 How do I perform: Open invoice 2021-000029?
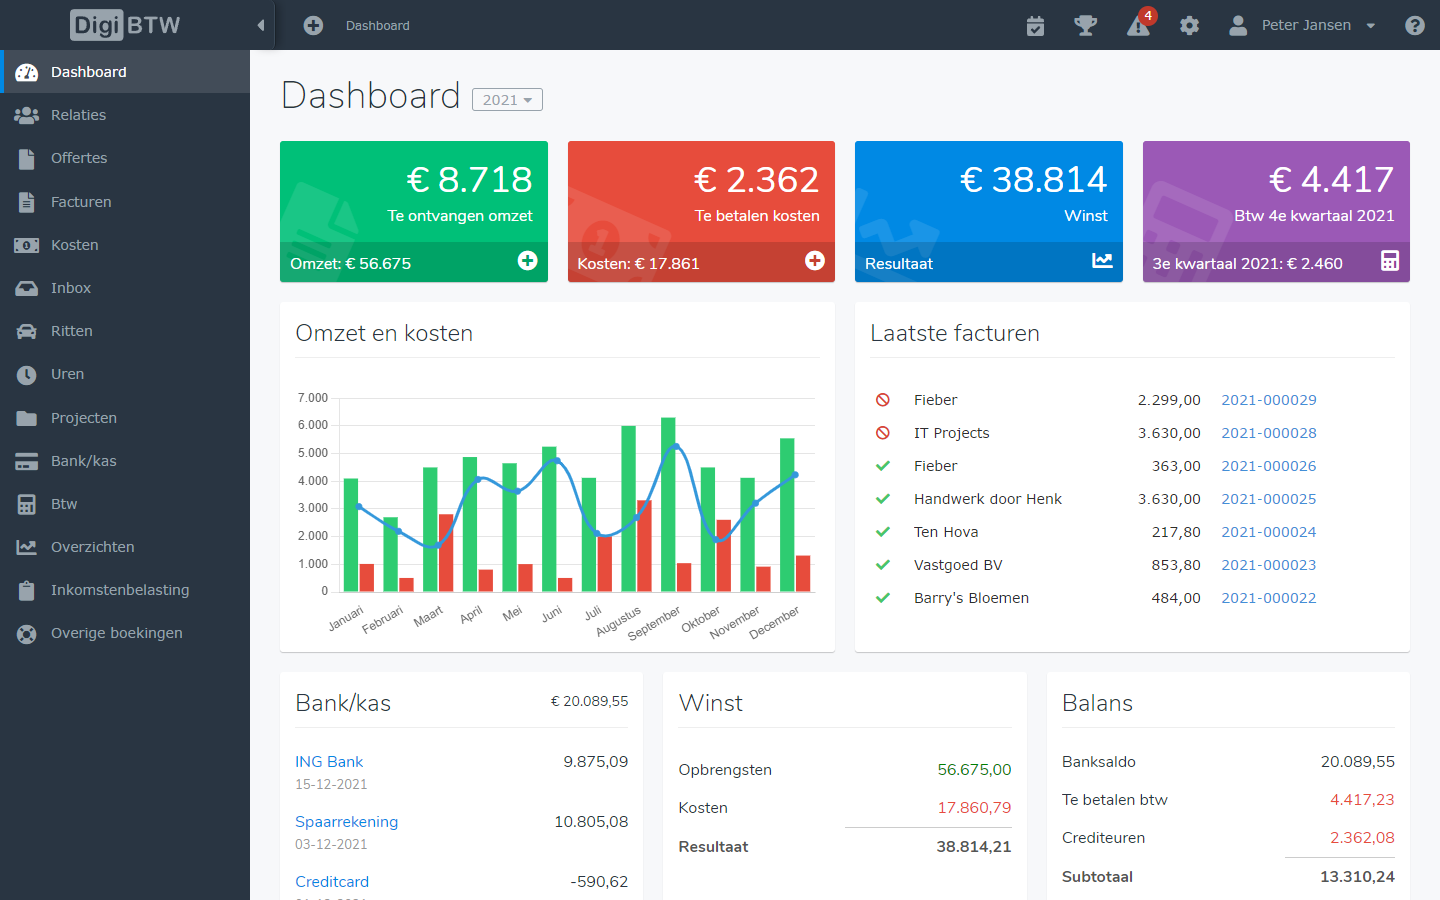point(1268,399)
